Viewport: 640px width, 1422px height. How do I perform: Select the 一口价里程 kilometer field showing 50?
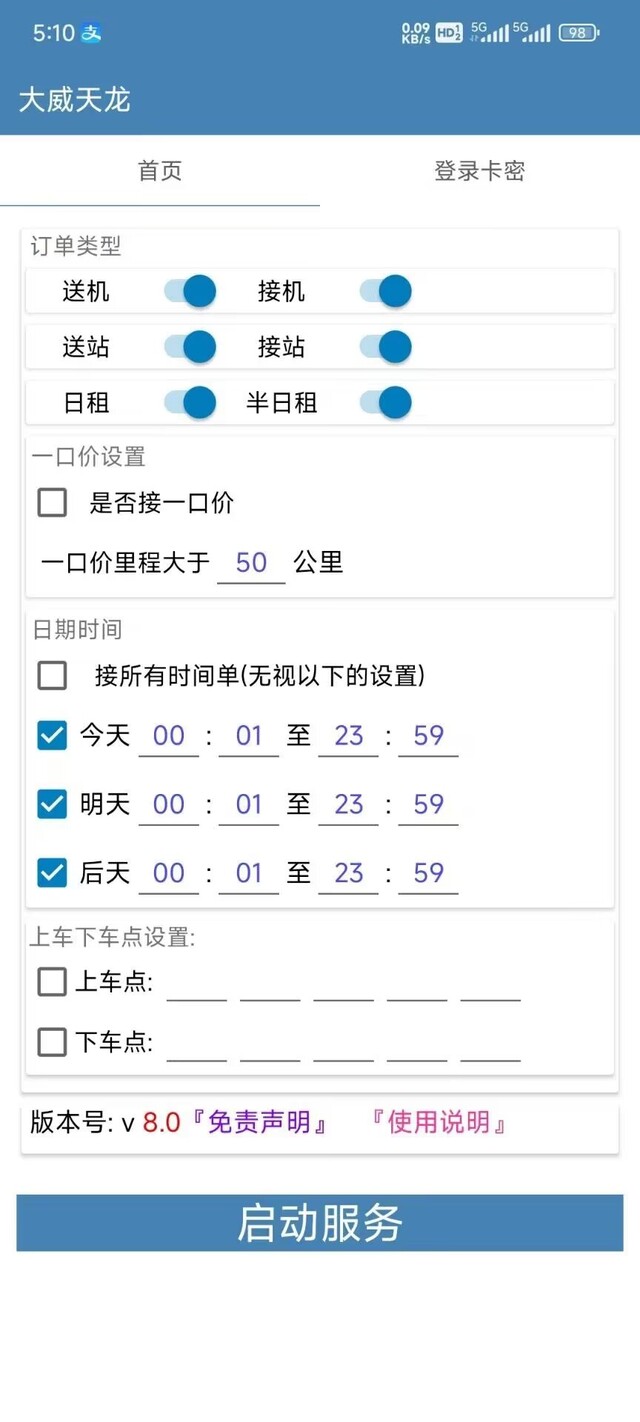pos(251,562)
